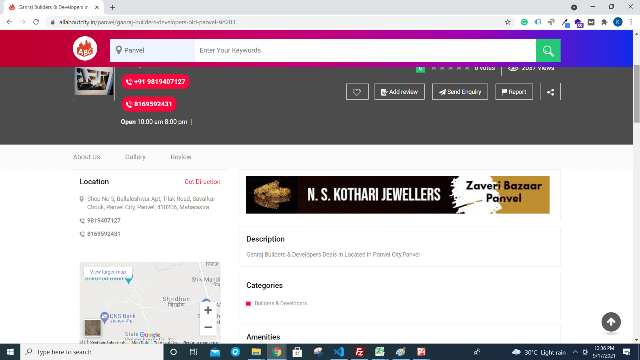Click the Enter Your Keywords search field
640x360 pixels.
point(365,51)
